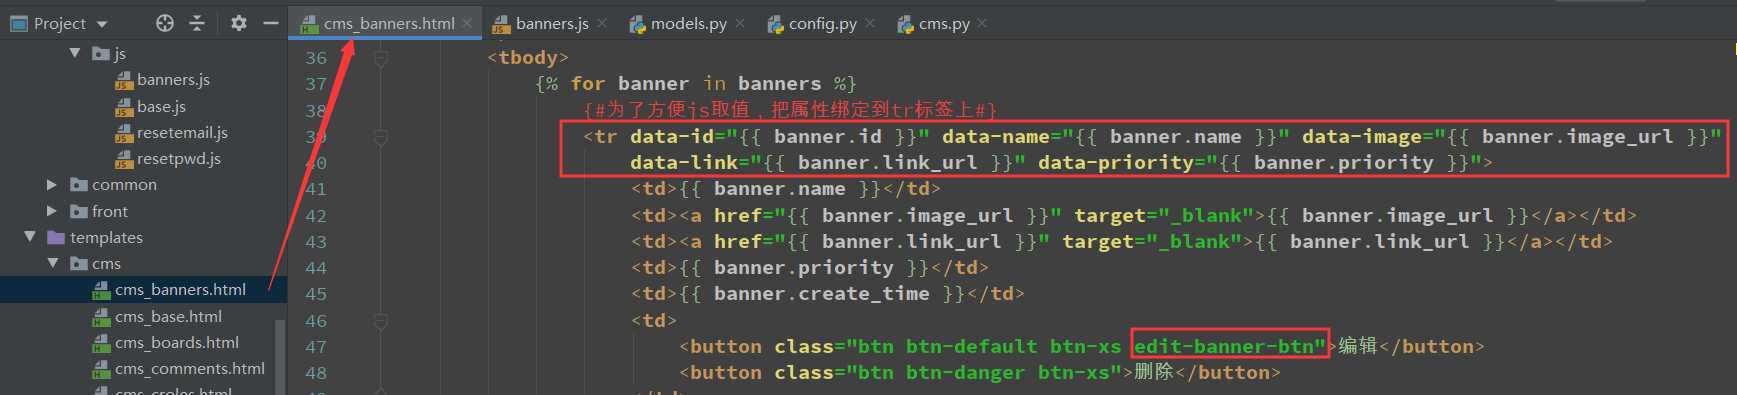Collapse the templates folder
Viewport: 1737px width, 395px height.
click(30, 237)
